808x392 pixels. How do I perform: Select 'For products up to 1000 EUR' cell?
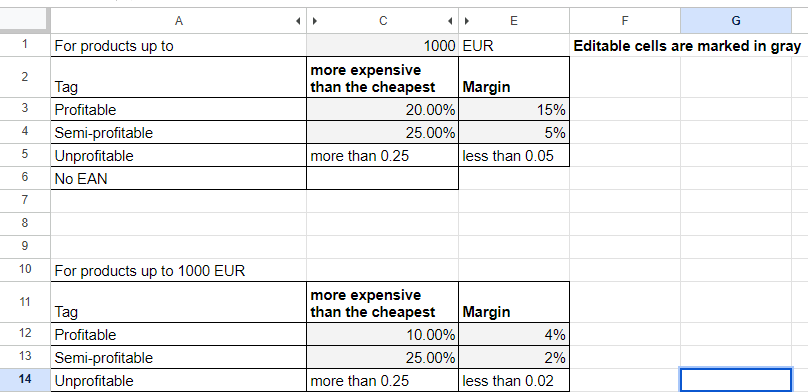point(178,270)
